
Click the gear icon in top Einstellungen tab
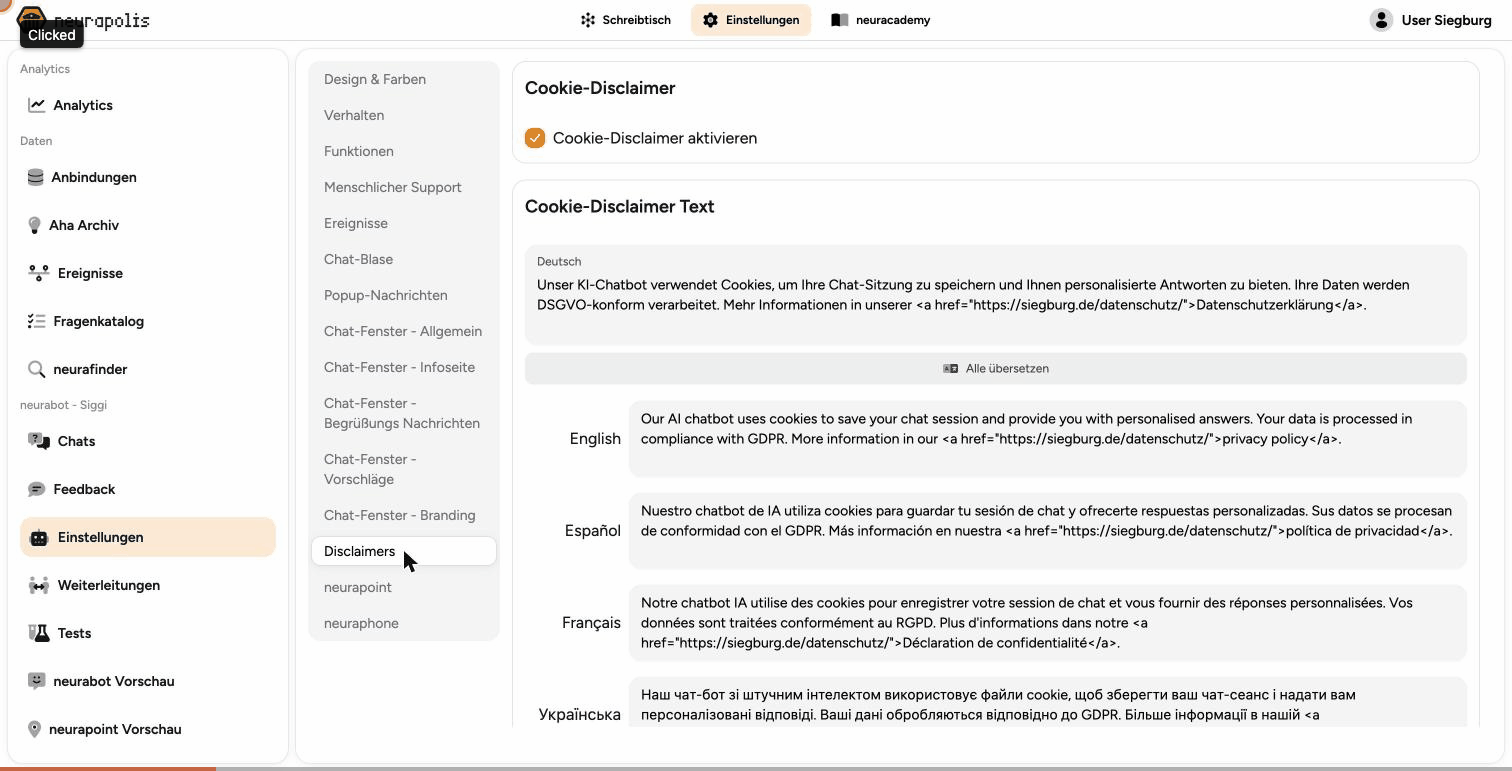pyautogui.click(x=710, y=20)
